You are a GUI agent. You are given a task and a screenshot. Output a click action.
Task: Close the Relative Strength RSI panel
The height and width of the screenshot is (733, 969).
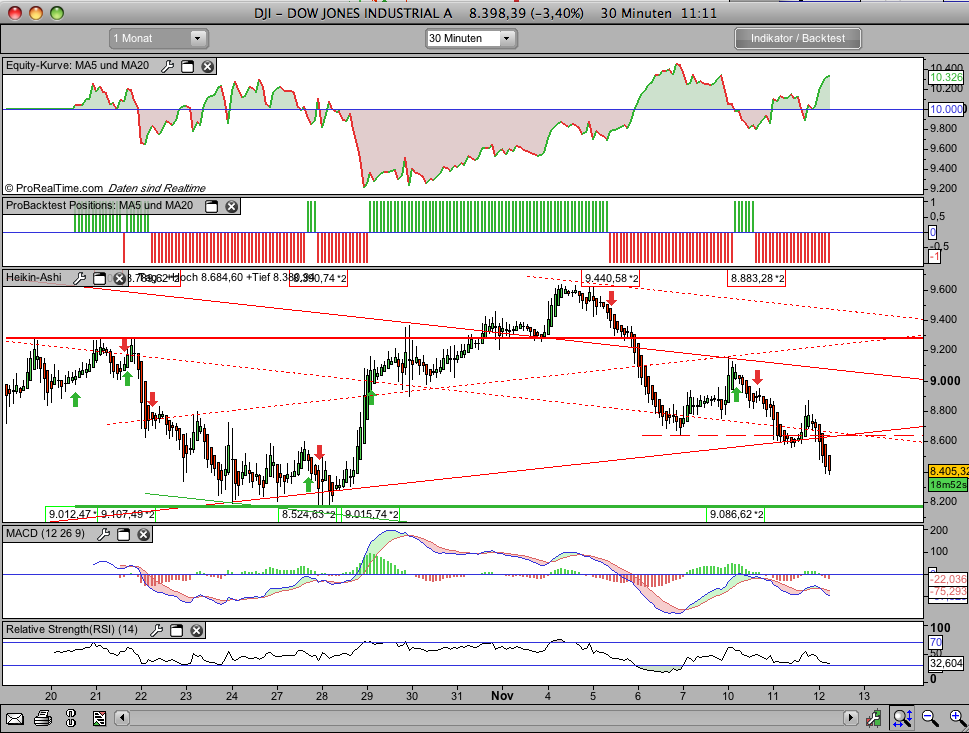click(197, 630)
